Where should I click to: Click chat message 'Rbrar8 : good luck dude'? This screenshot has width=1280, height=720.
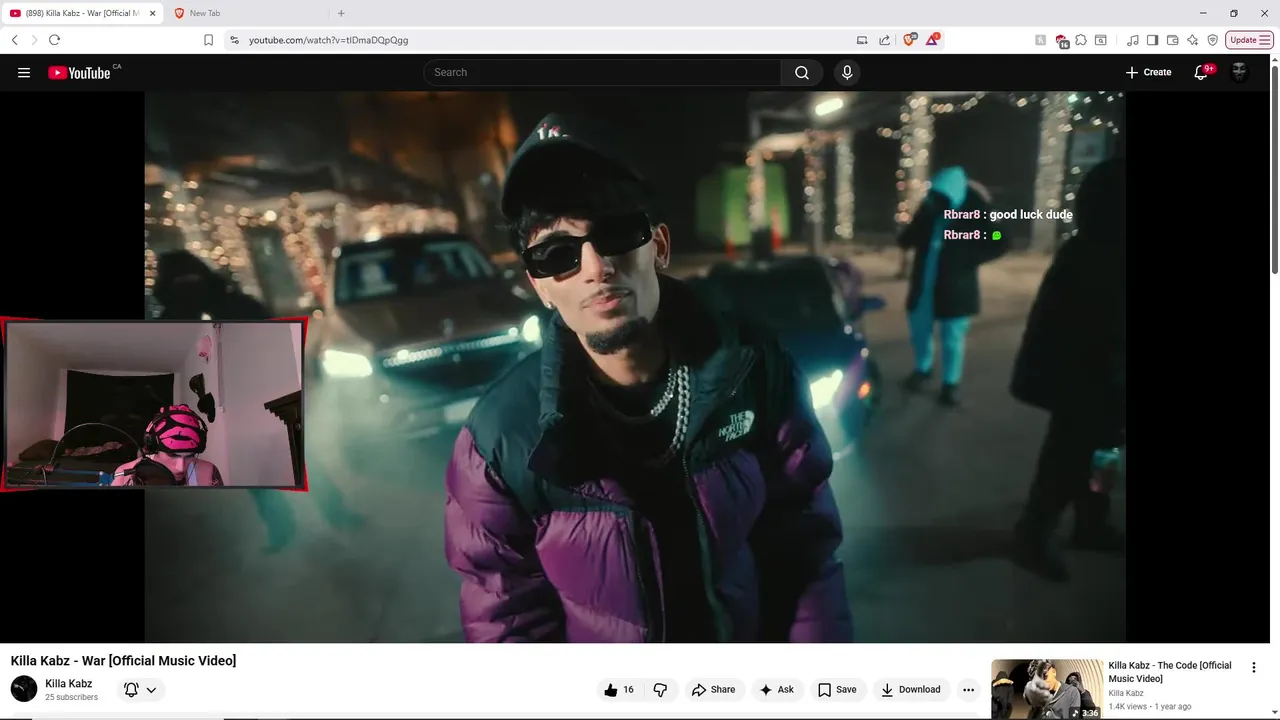[1008, 214]
